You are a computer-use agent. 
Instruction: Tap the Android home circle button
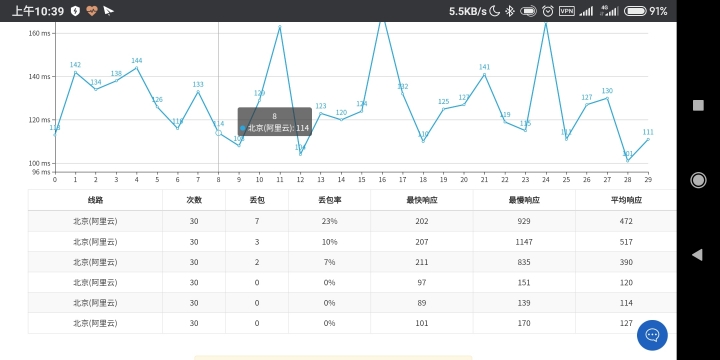point(698,180)
